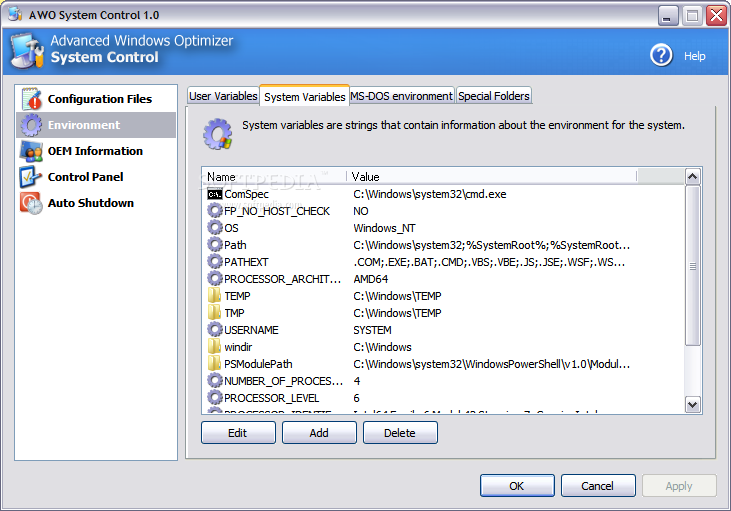
Task: Select the windir variable name
Action: tap(238, 347)
